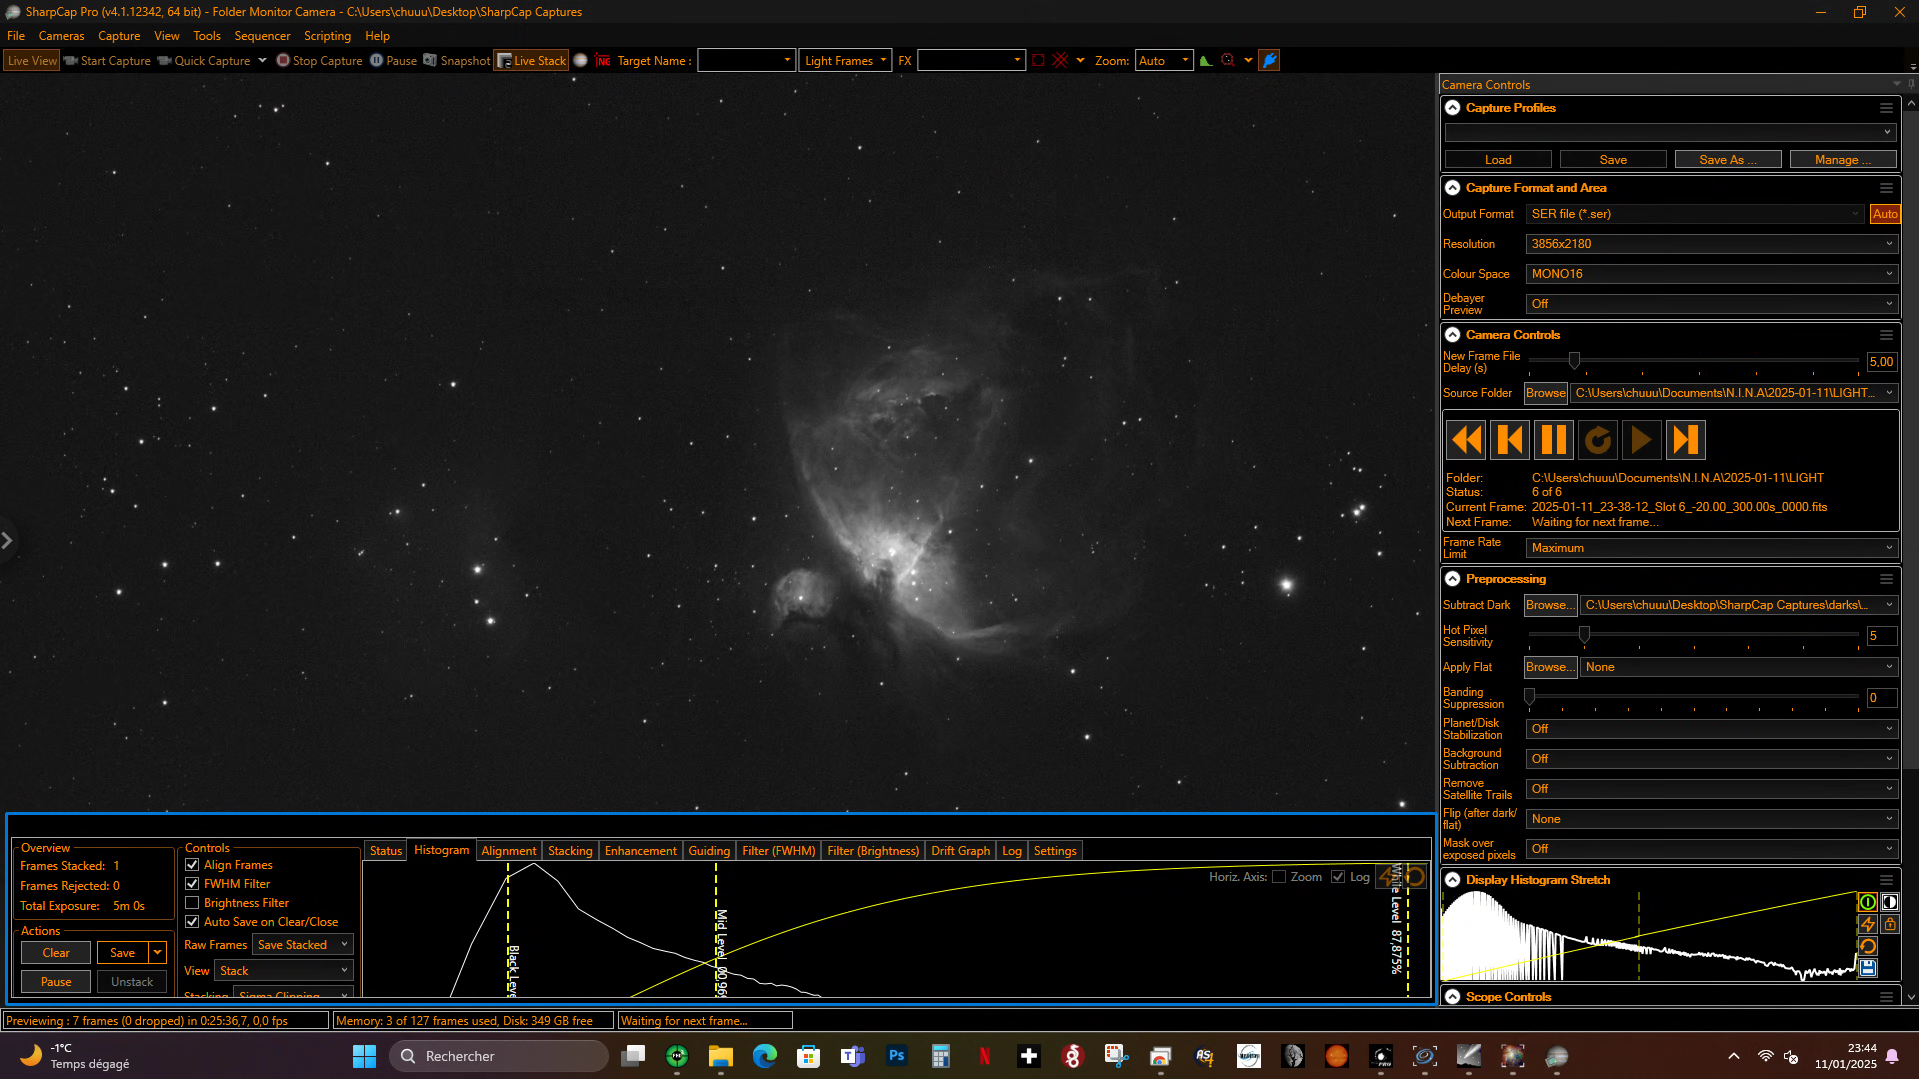Toggle Auto Save on Clear/Close checkbox

(x=192, y=922)
